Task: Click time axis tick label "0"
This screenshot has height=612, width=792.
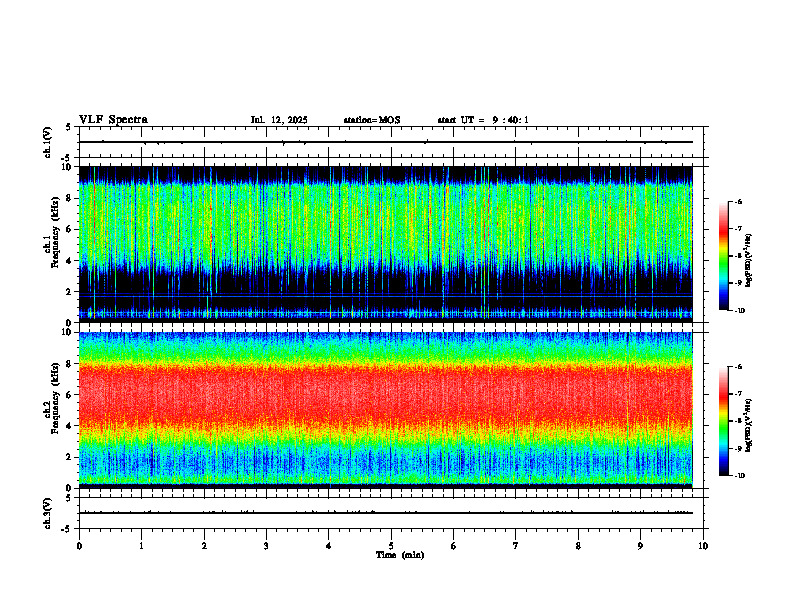Action: pyautogui.click(x=79, y=546)
